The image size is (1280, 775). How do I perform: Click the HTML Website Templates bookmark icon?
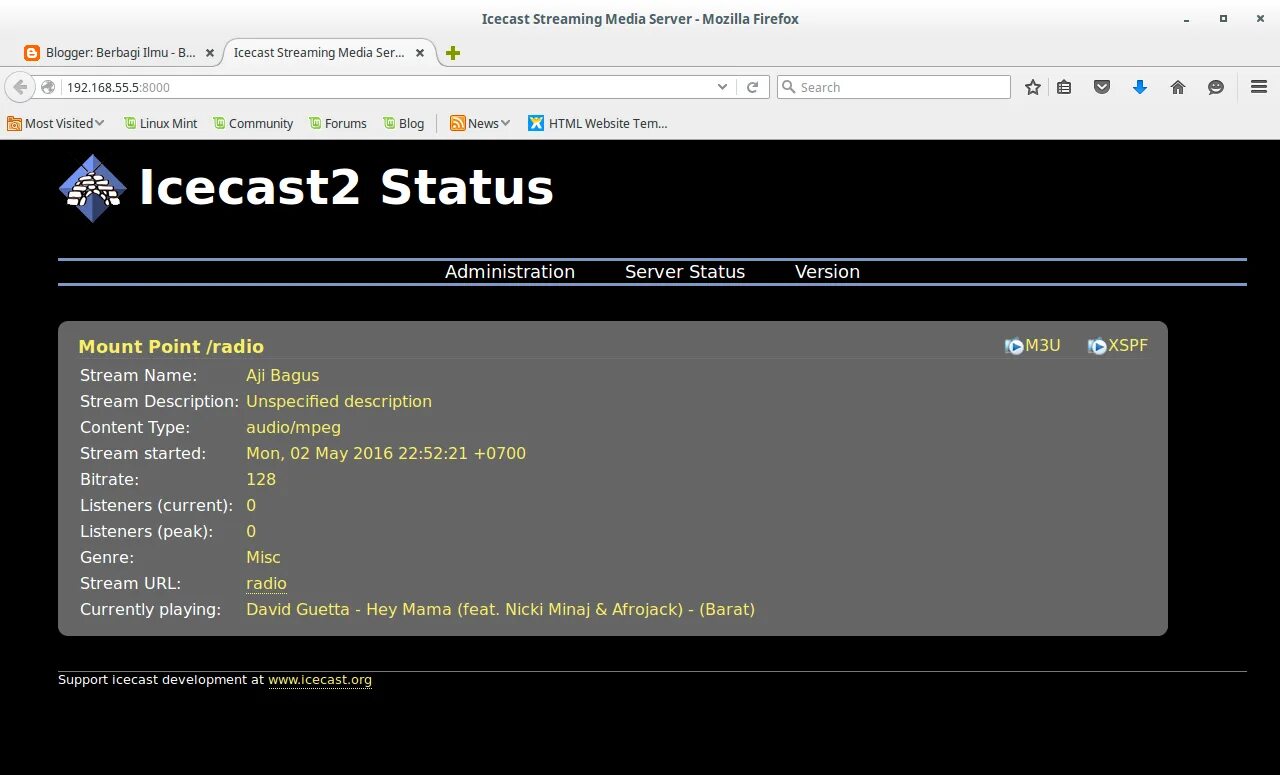[x=536, y=123]
